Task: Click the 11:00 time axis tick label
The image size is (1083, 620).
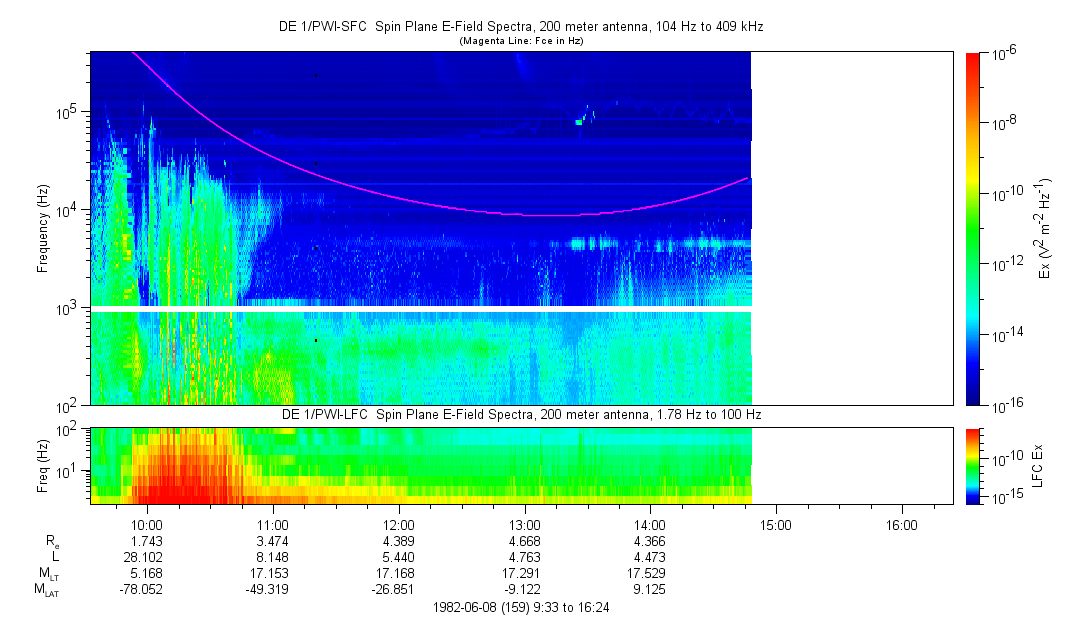Action: click(273, 525)
